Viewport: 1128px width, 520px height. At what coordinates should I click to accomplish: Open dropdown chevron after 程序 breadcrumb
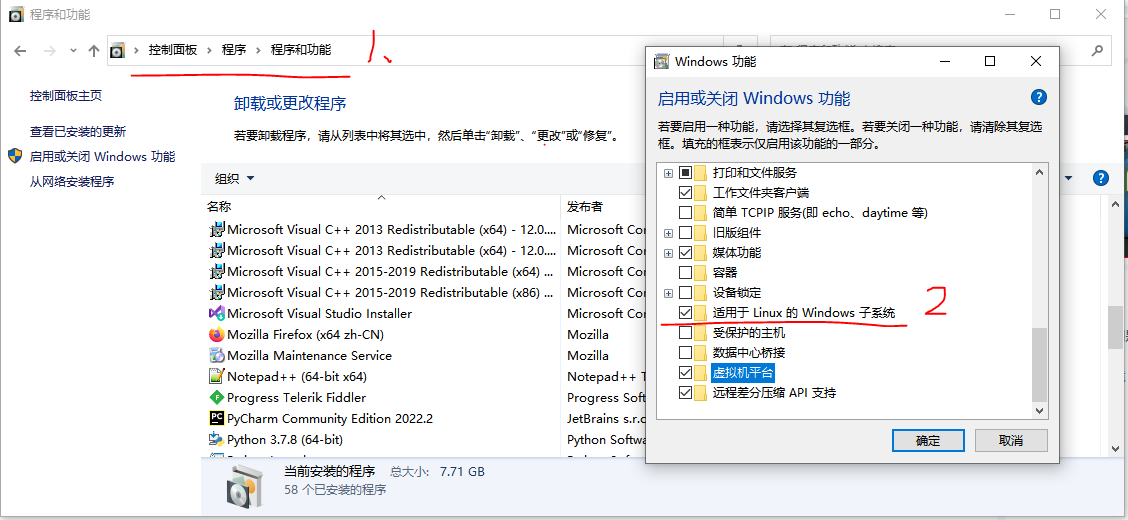tap(258, 50)
